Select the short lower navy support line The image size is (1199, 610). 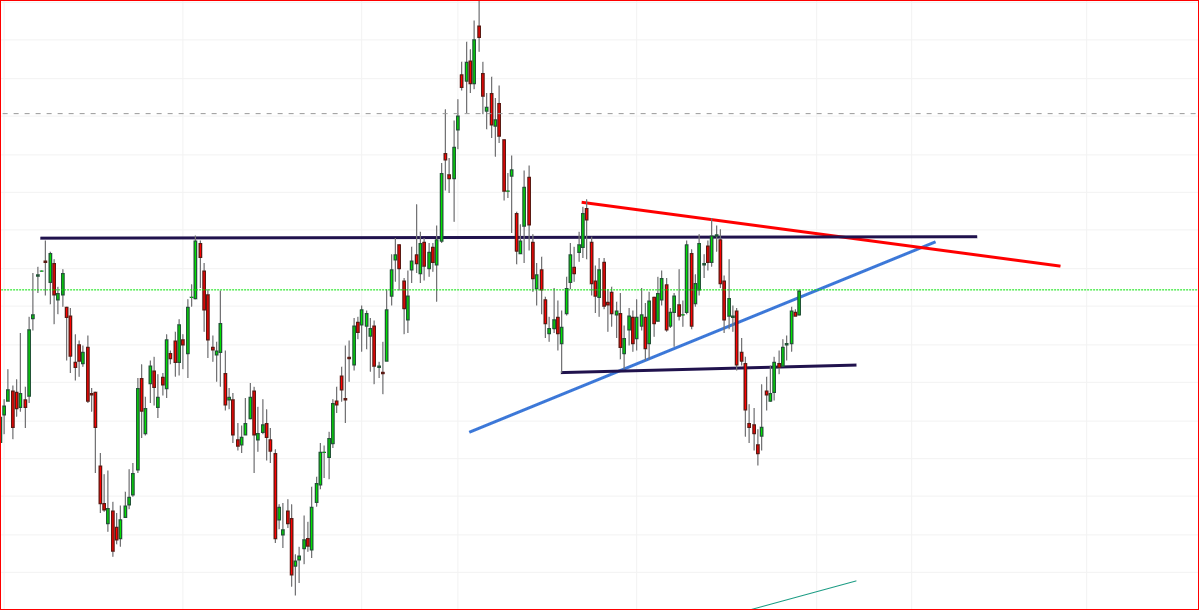[x=709, y=368]
